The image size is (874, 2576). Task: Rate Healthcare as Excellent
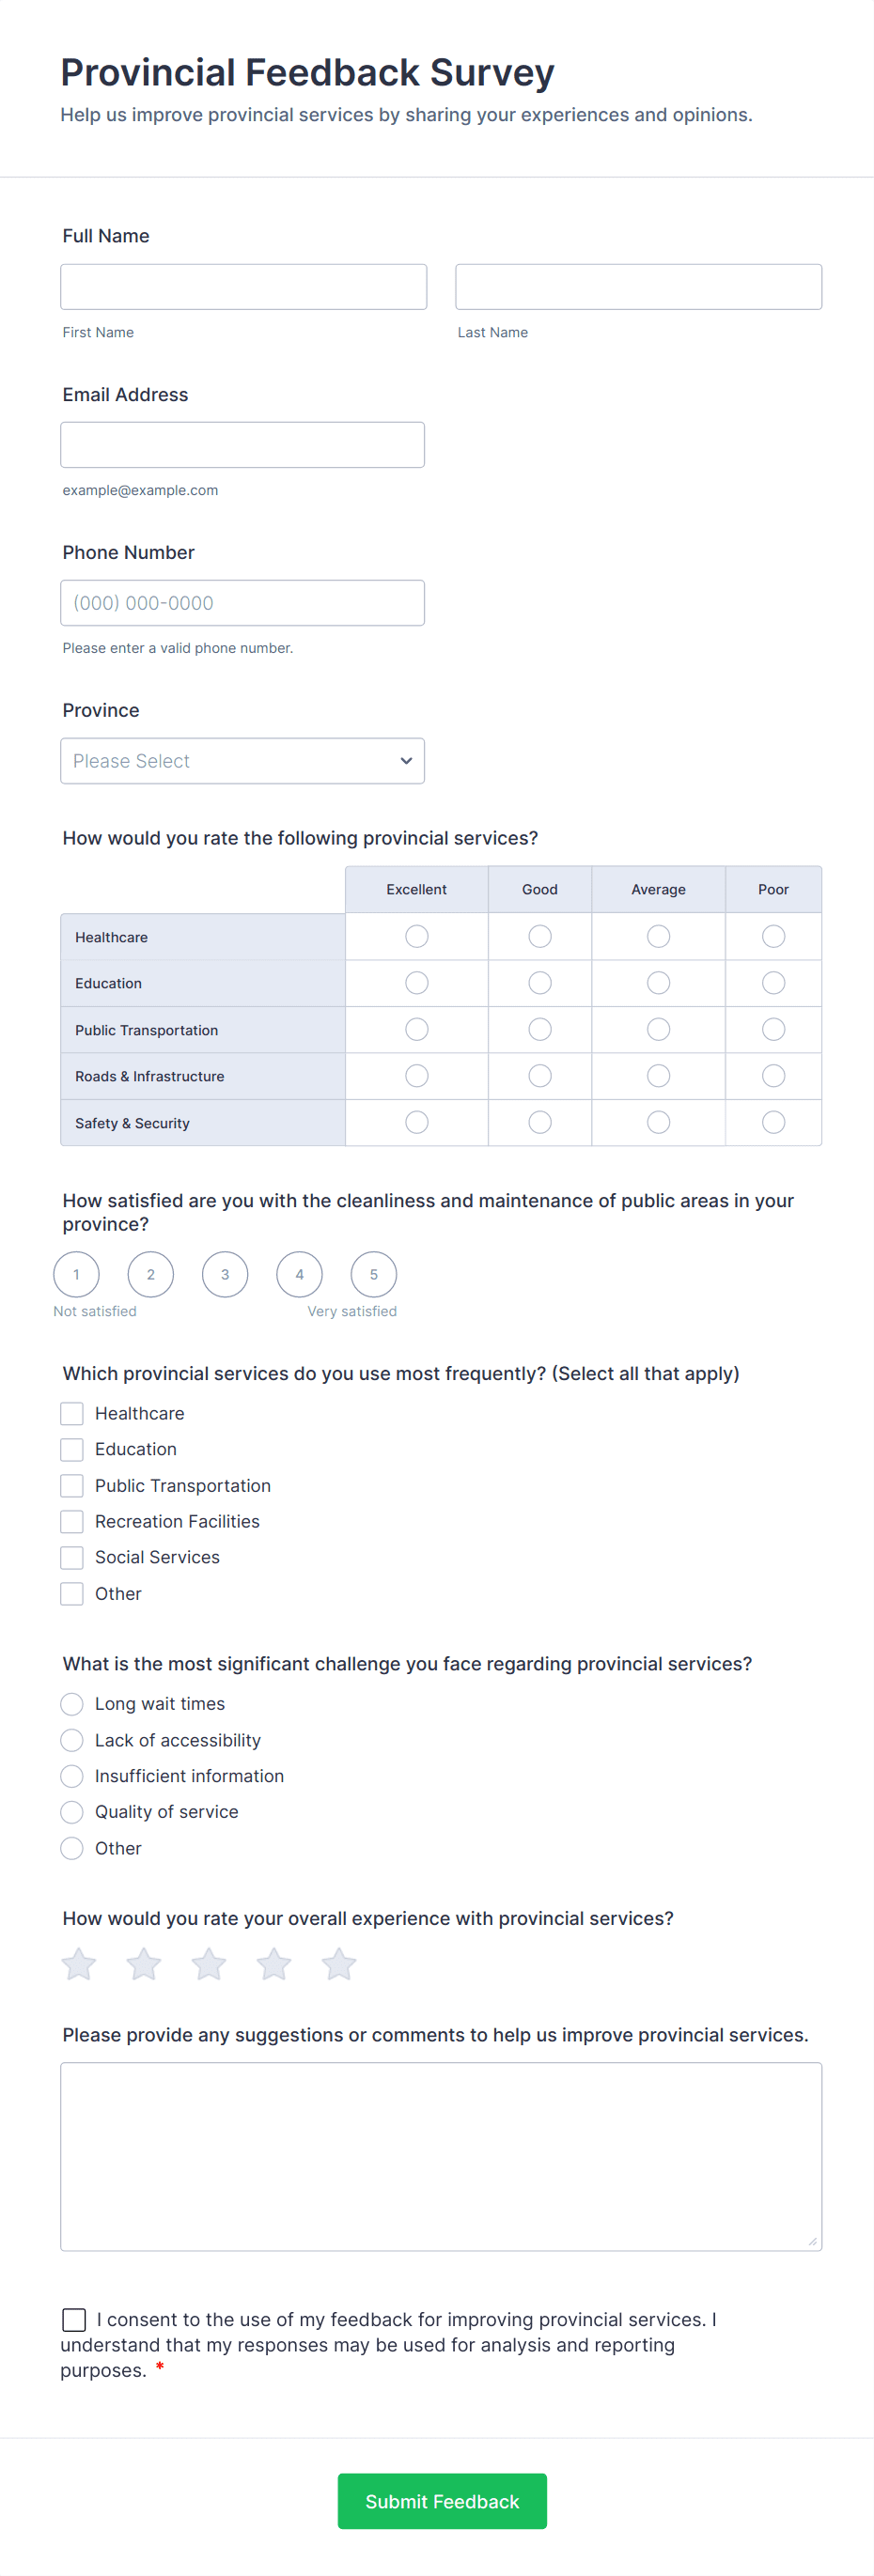(x=416, y=936)
